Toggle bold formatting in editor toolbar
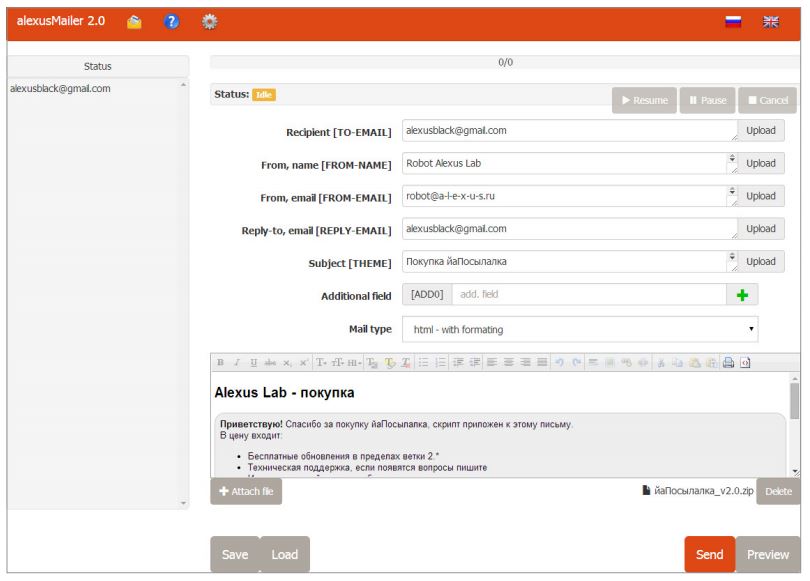 click(x=221, y=363)
